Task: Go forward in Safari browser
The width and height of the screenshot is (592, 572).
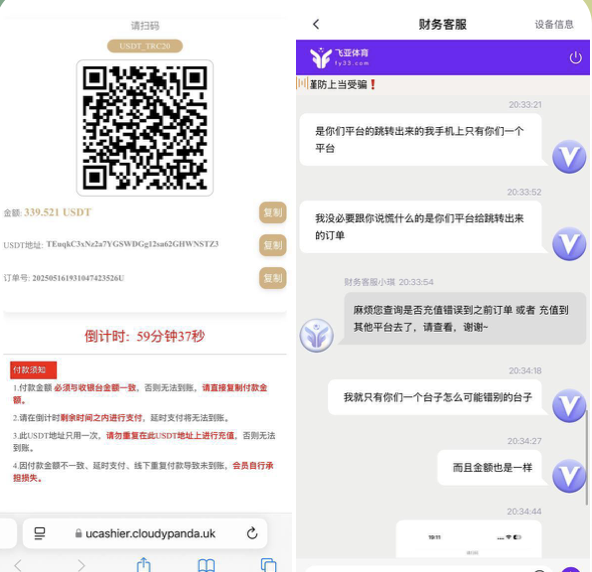Action: click(81, 565)
